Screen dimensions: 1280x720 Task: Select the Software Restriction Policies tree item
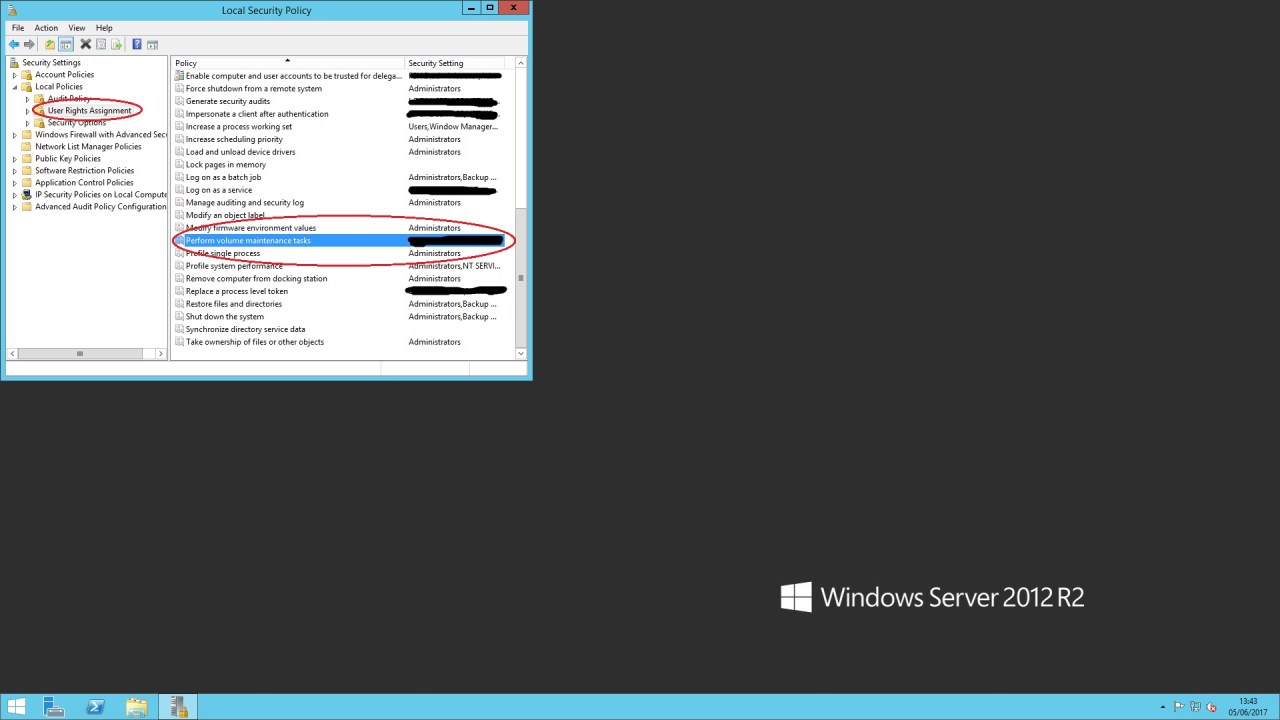84,171
